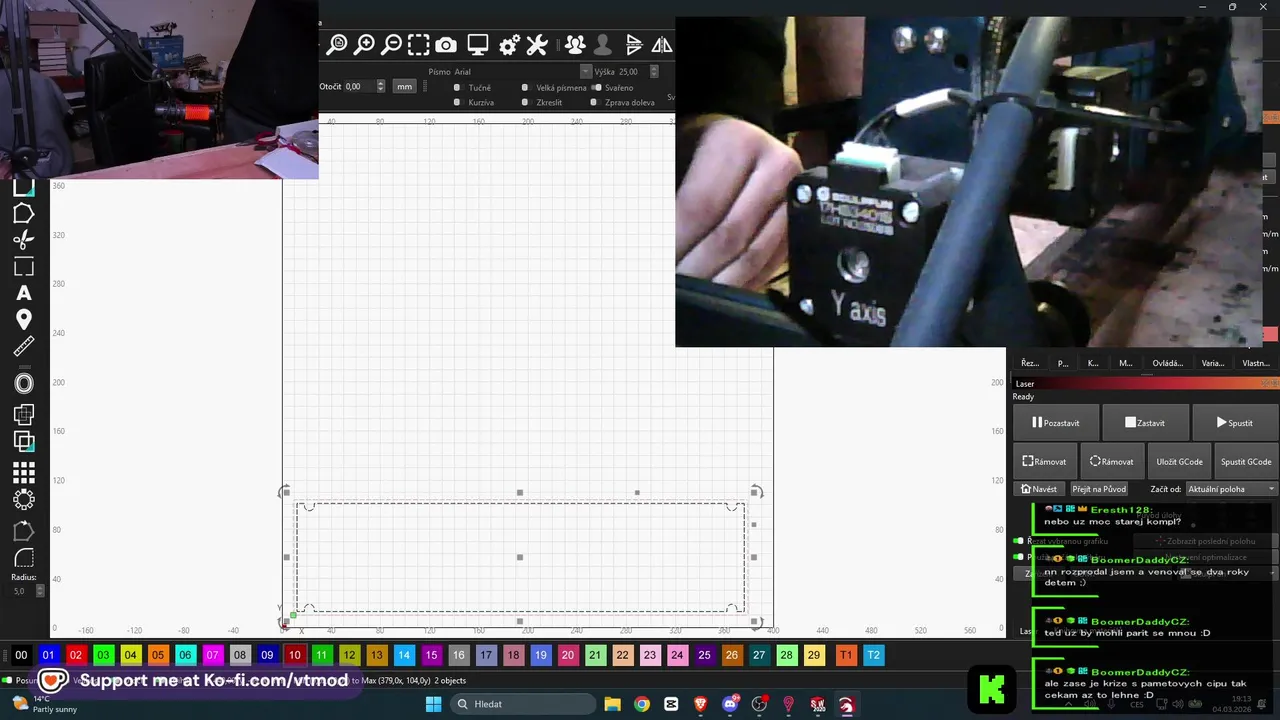Pick the red 02 layer swatch
Viewport: 1280px width, 720px height.
point(76,655)
